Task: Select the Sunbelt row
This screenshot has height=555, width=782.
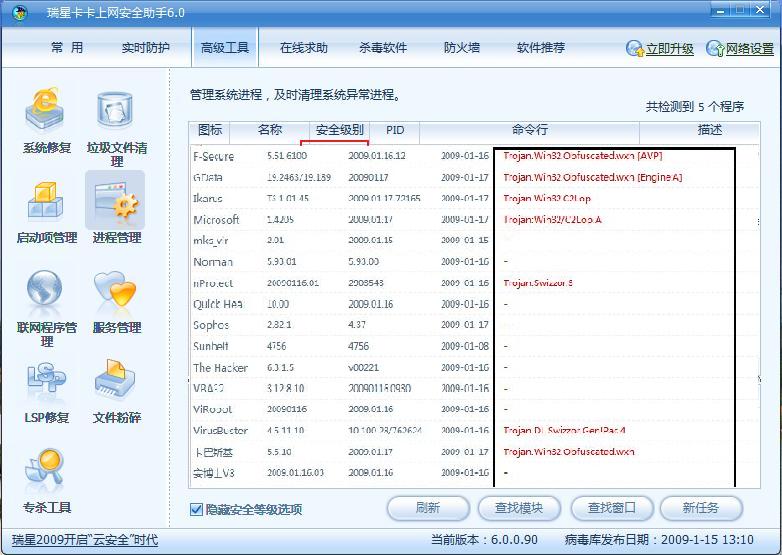Action: (474, 346)
